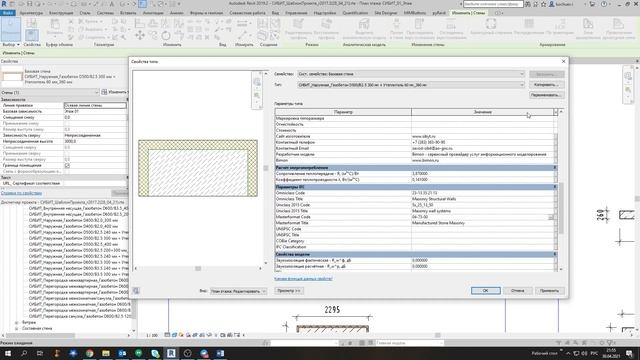Screen dimensions: 640x360
Task: Click the title bar search input field
Action: [493, 4]
